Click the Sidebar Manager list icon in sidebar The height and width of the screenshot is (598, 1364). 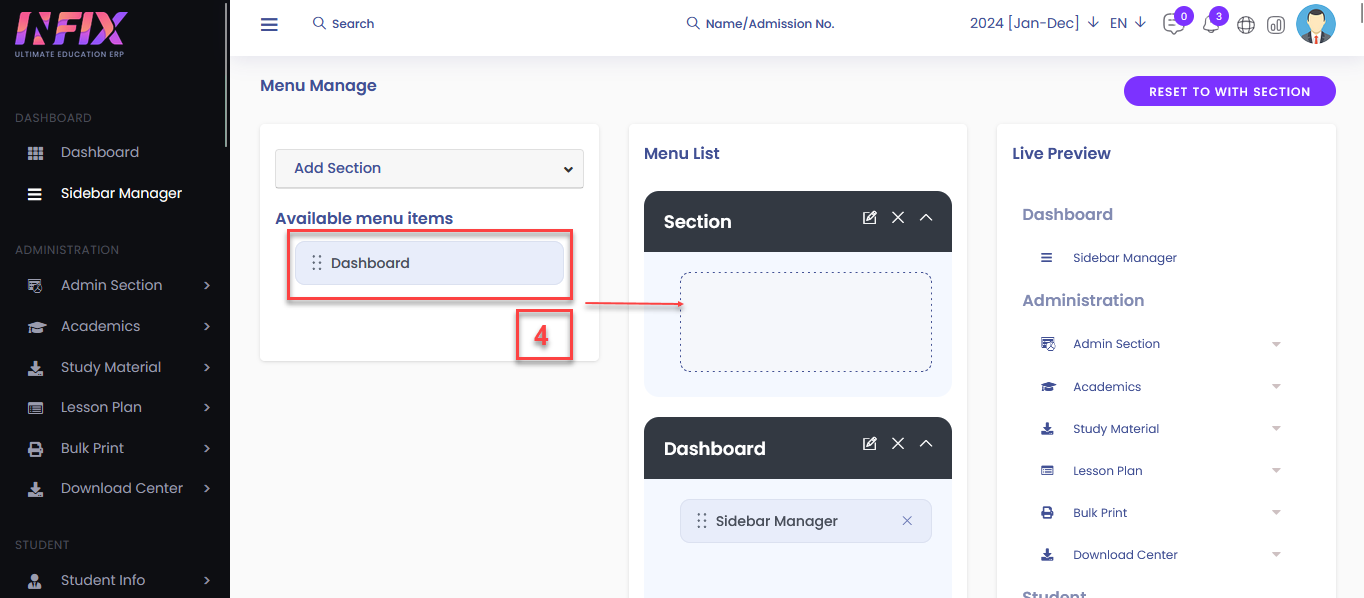click(35, 194)
